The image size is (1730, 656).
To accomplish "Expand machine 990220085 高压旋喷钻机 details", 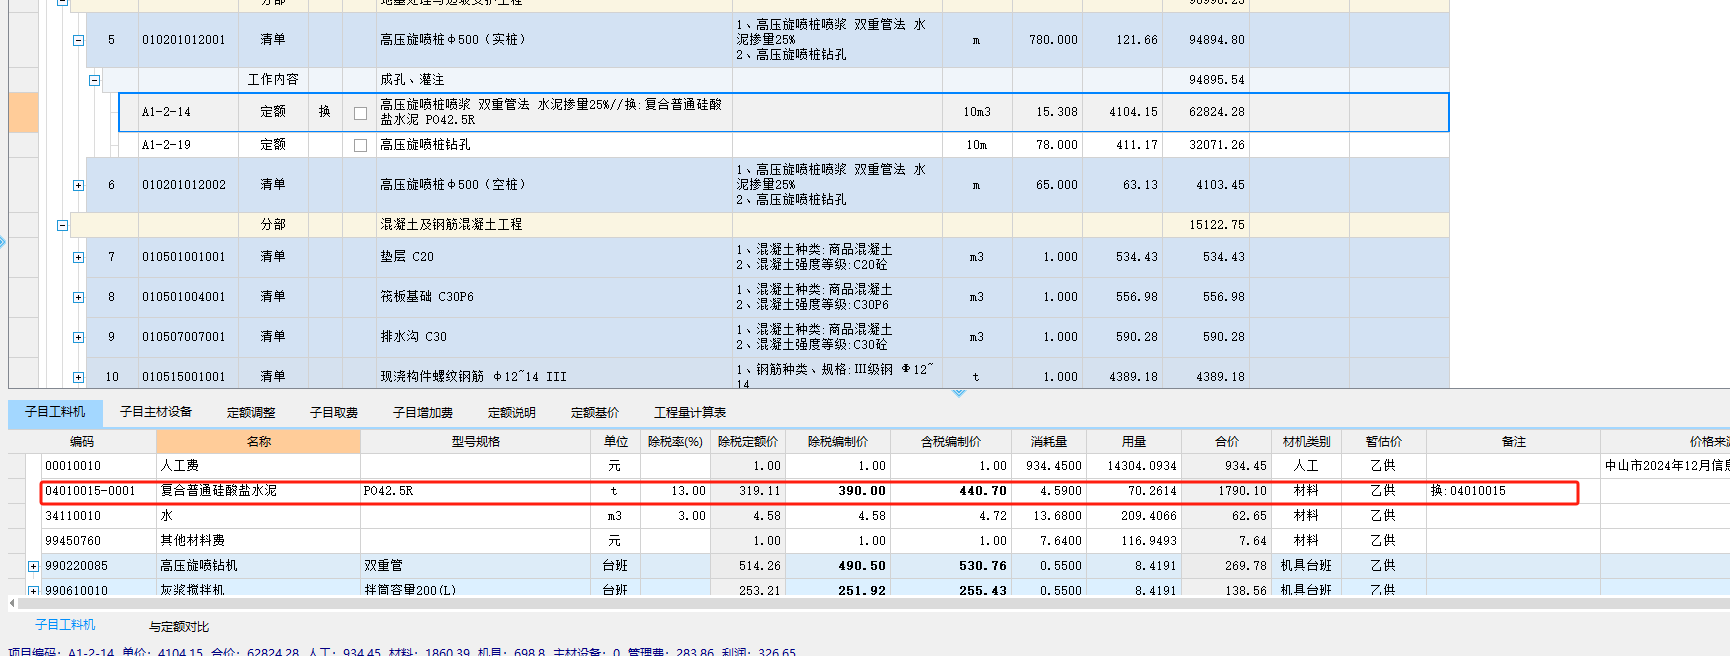I will point(33,566).
